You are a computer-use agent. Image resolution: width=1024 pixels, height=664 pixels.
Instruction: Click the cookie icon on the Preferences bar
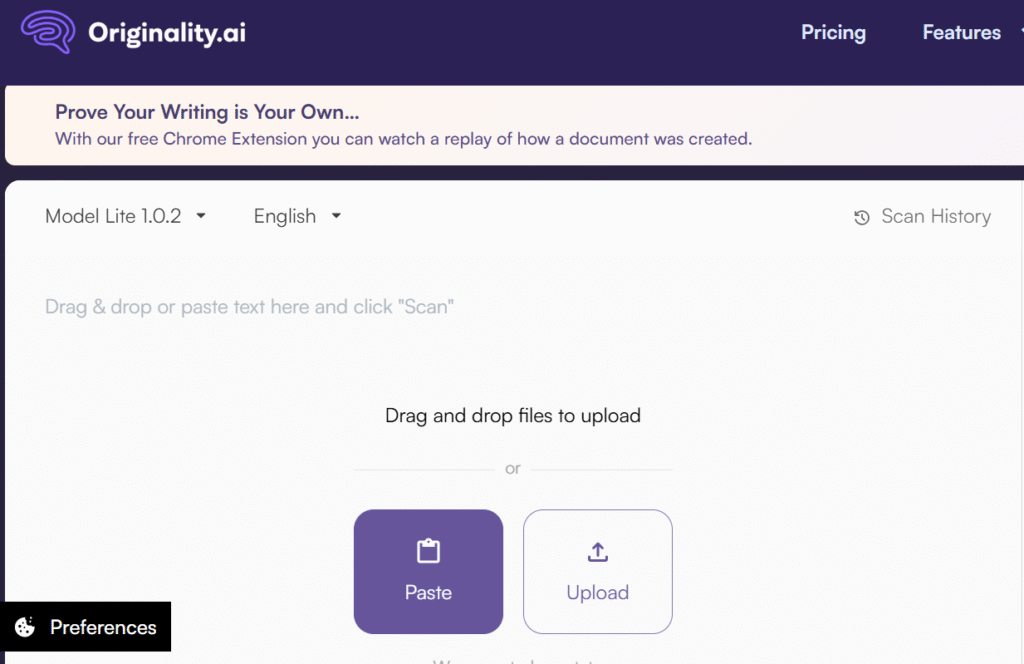click(x=27, y=627)
